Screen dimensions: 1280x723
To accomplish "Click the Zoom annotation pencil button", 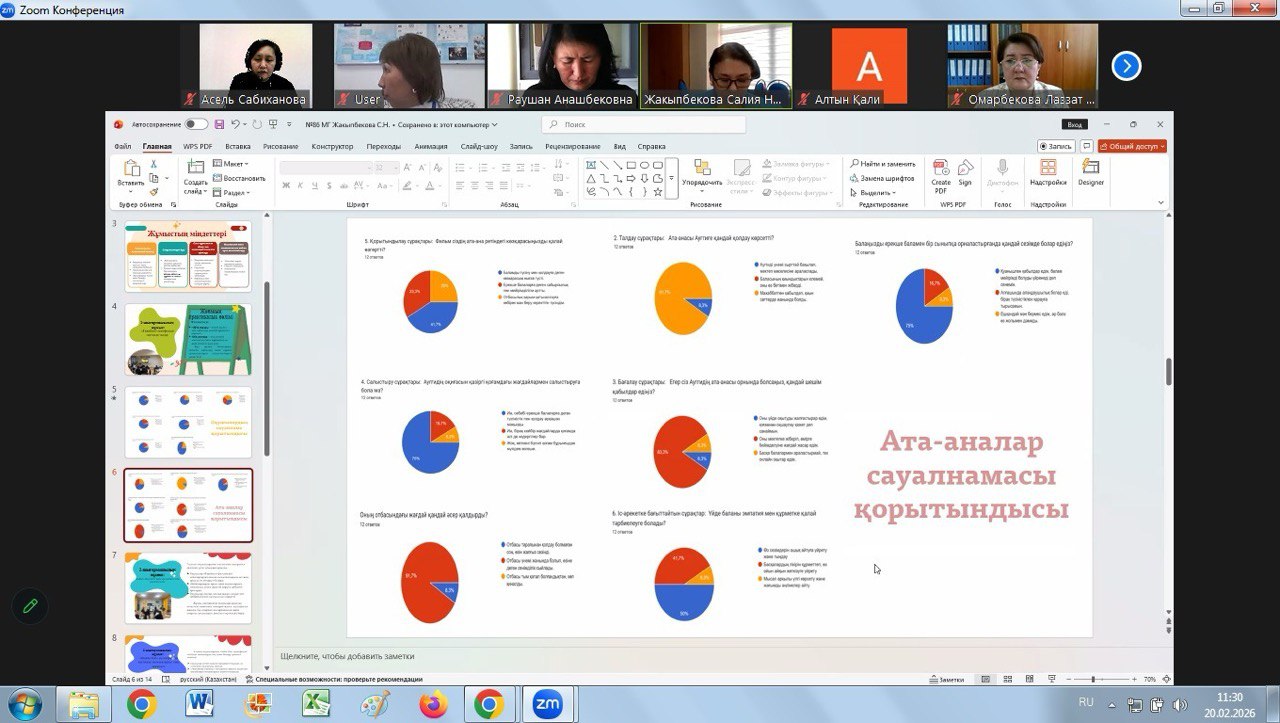I will pos(30,606).
